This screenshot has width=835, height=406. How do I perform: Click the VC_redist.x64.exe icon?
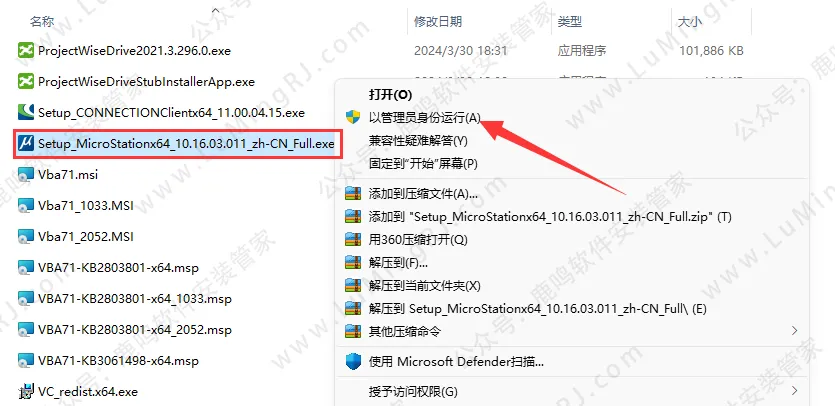25,392
